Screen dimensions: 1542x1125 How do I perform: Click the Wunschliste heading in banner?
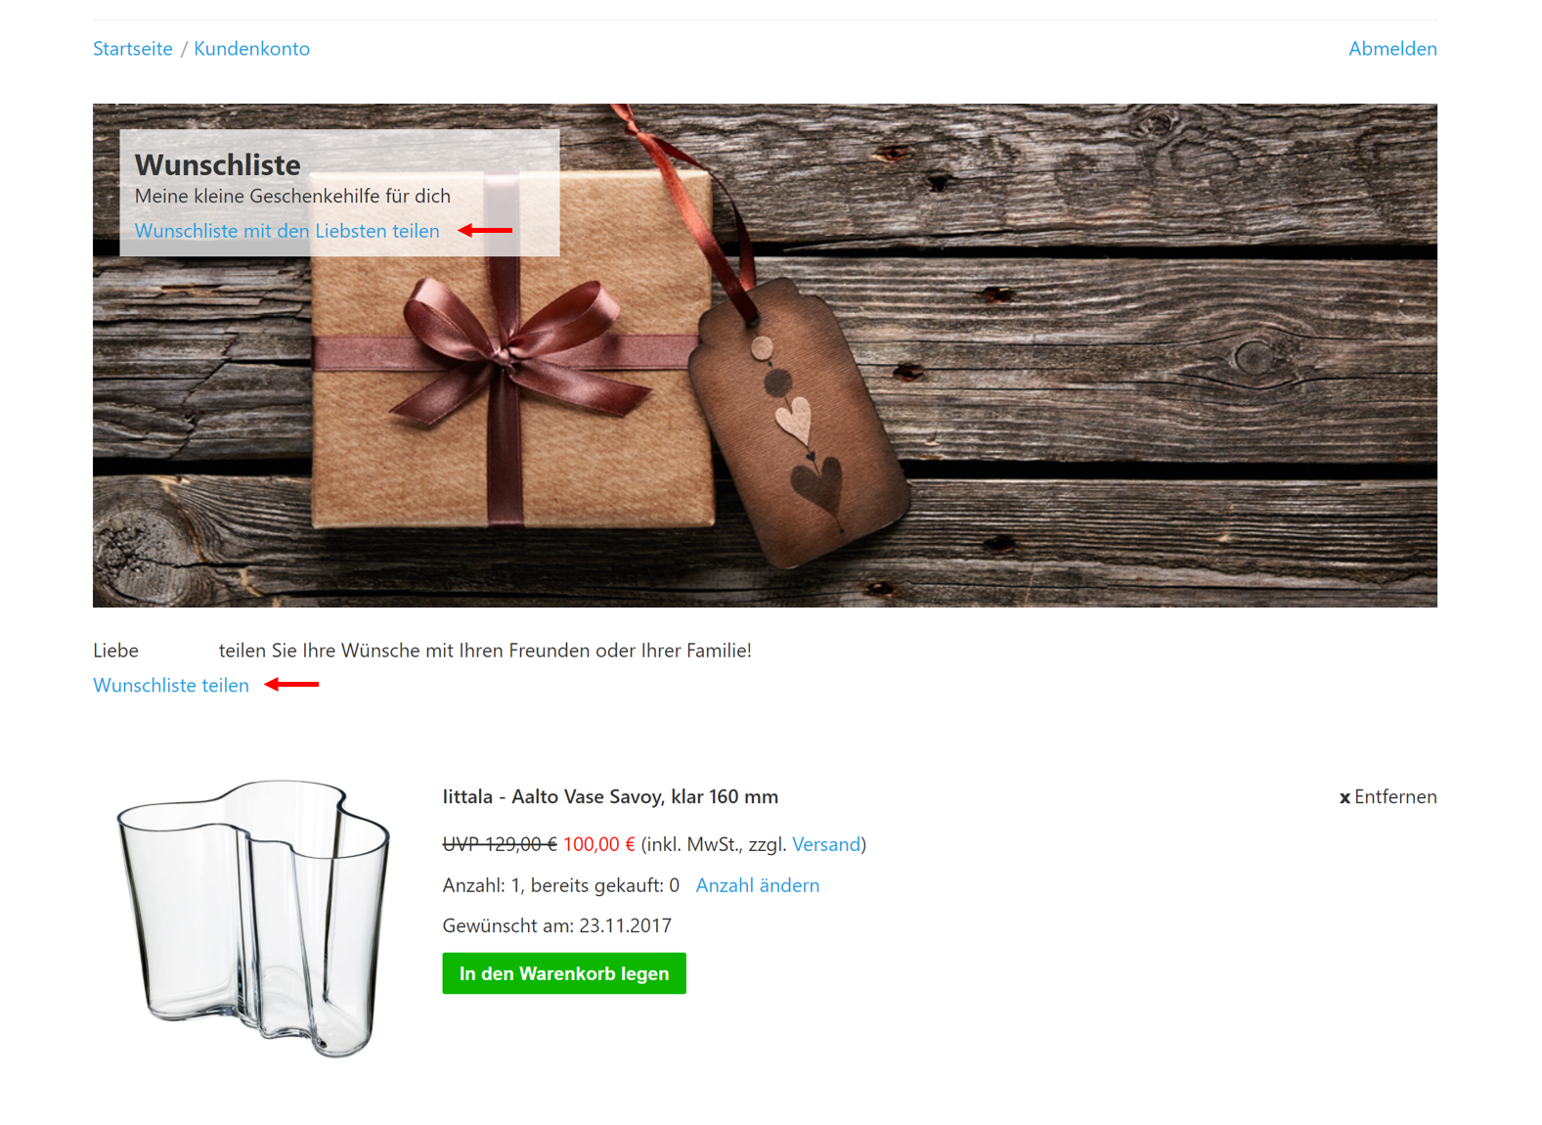[x=218, y=164]
